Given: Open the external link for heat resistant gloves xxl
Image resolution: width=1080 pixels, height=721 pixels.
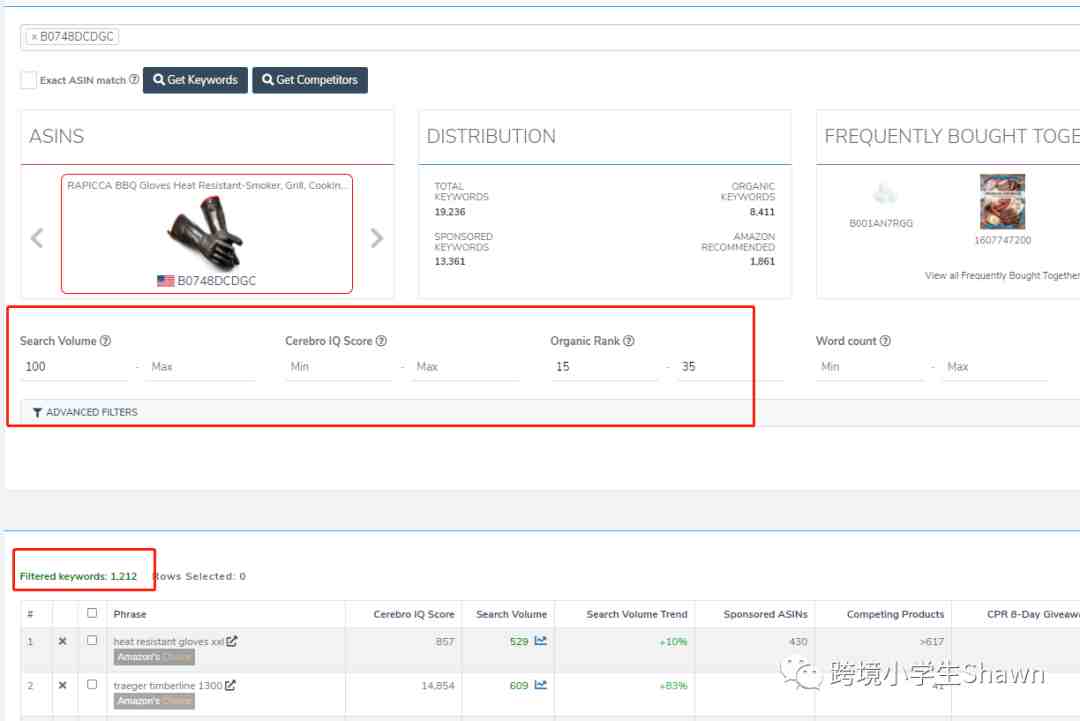Looking at the screenshot, I should click(x=231, y=641).
